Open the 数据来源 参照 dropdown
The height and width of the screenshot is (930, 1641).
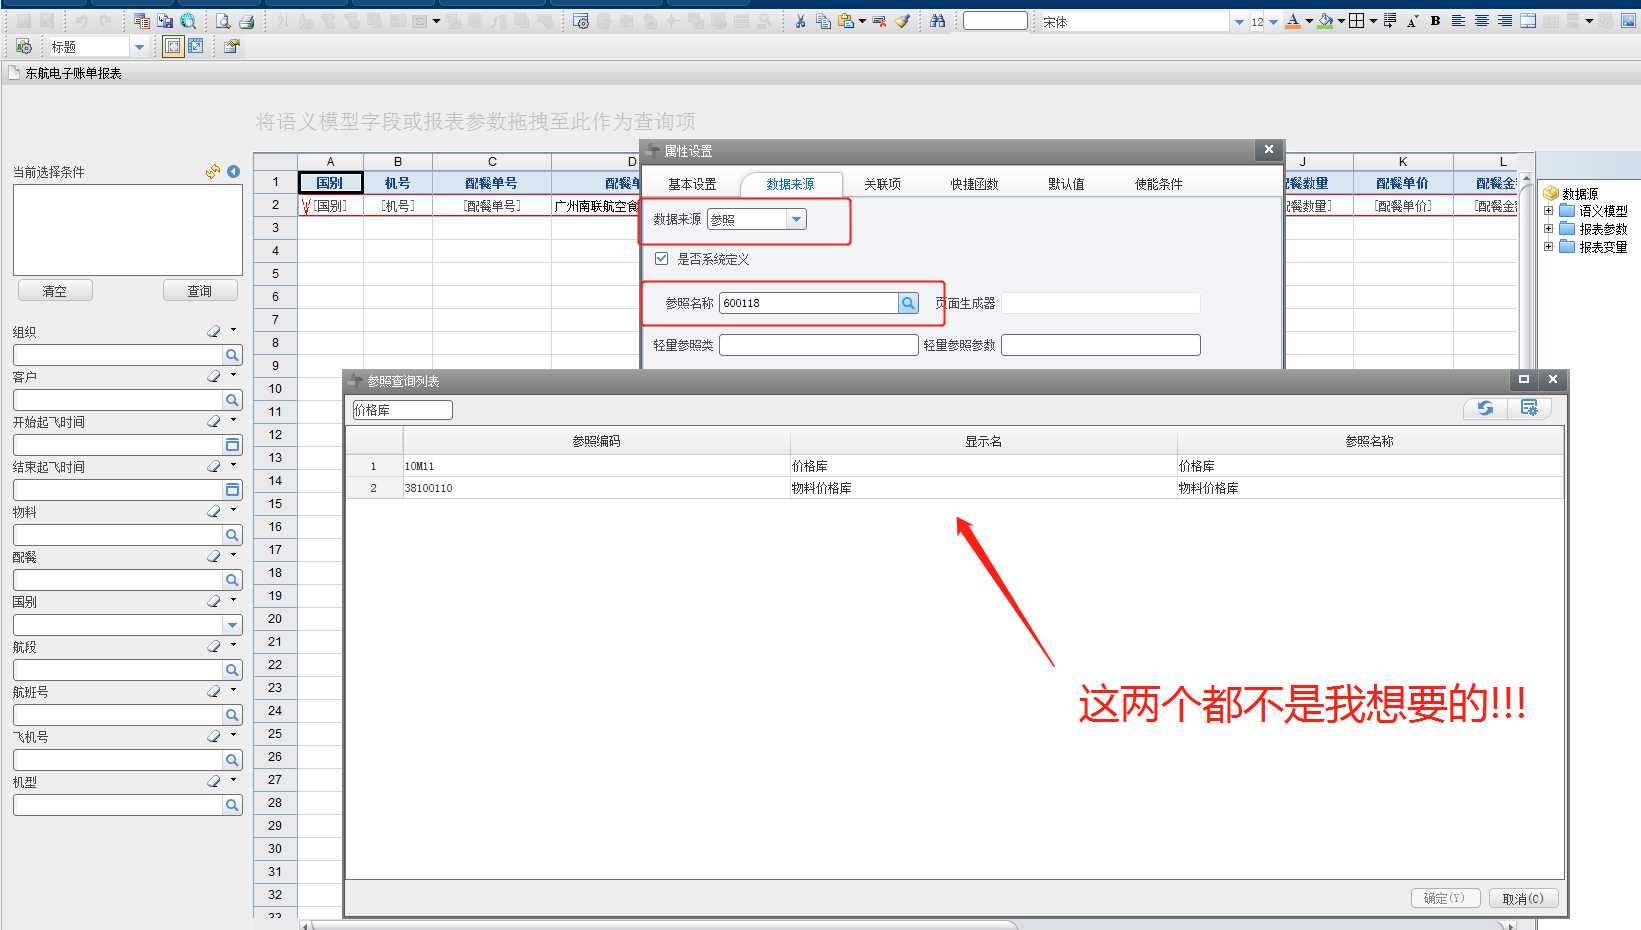pyautogui.click(x=796, y=220)
